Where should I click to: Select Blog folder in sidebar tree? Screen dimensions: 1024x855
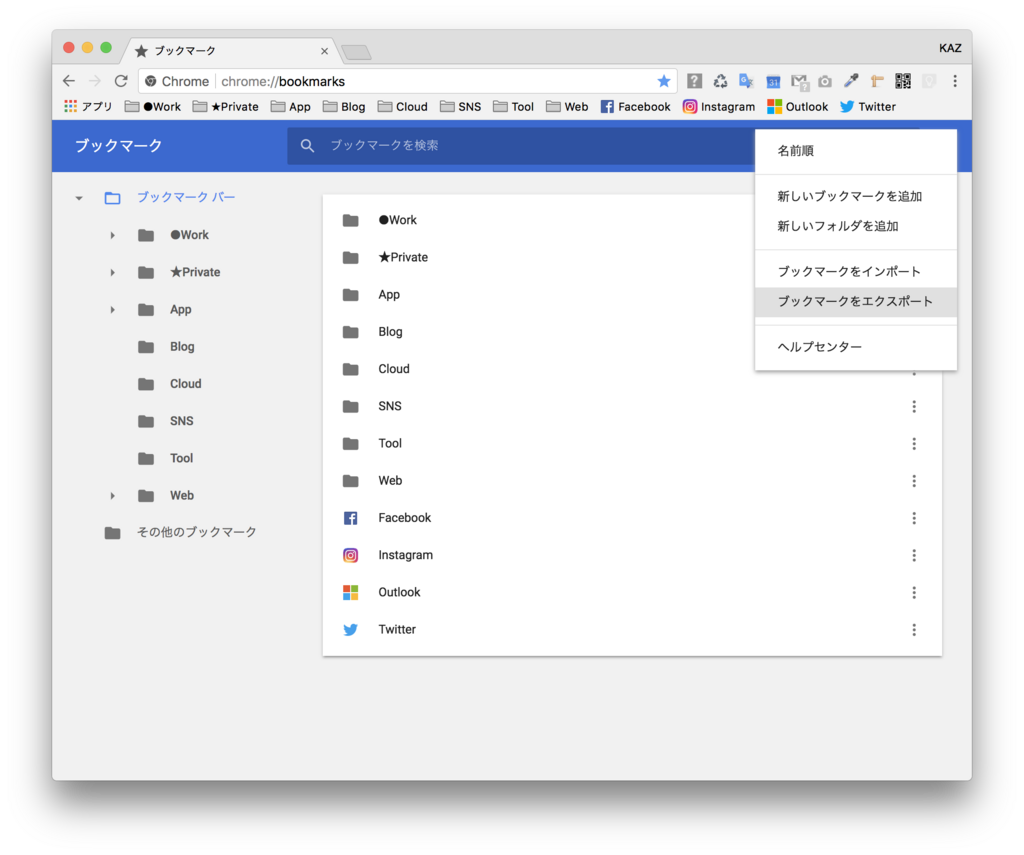click(167, 347)
